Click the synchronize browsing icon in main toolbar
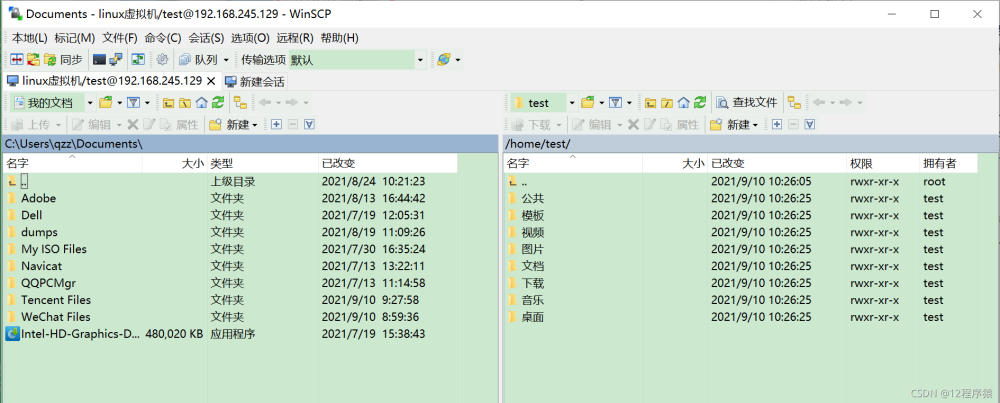1000x403 pixels. 33,60
